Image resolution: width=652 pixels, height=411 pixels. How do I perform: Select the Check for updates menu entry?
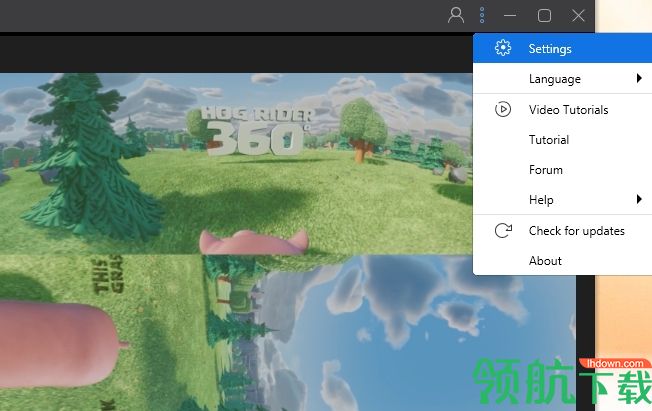click(x=563, y=230)
